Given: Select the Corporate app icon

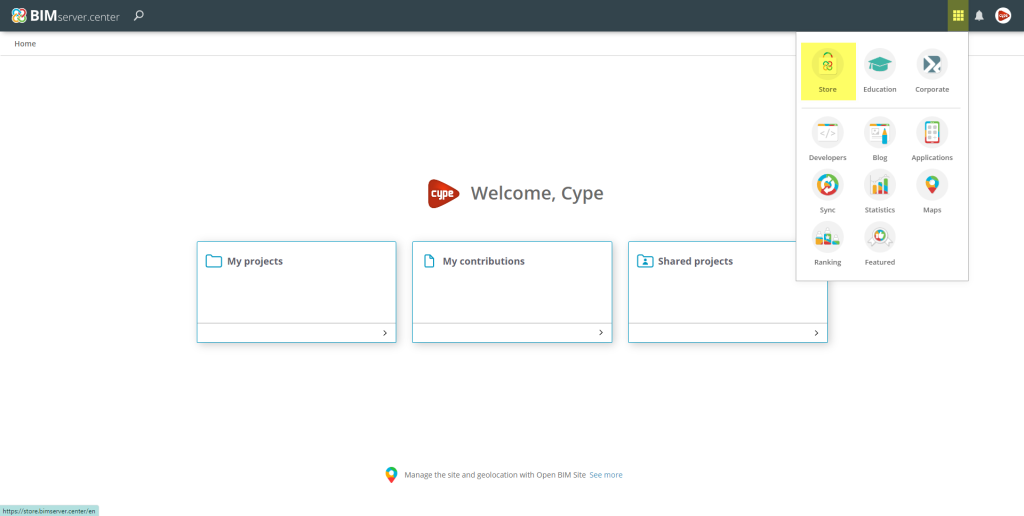Looking at the screenshot, I should coord(931,65).
